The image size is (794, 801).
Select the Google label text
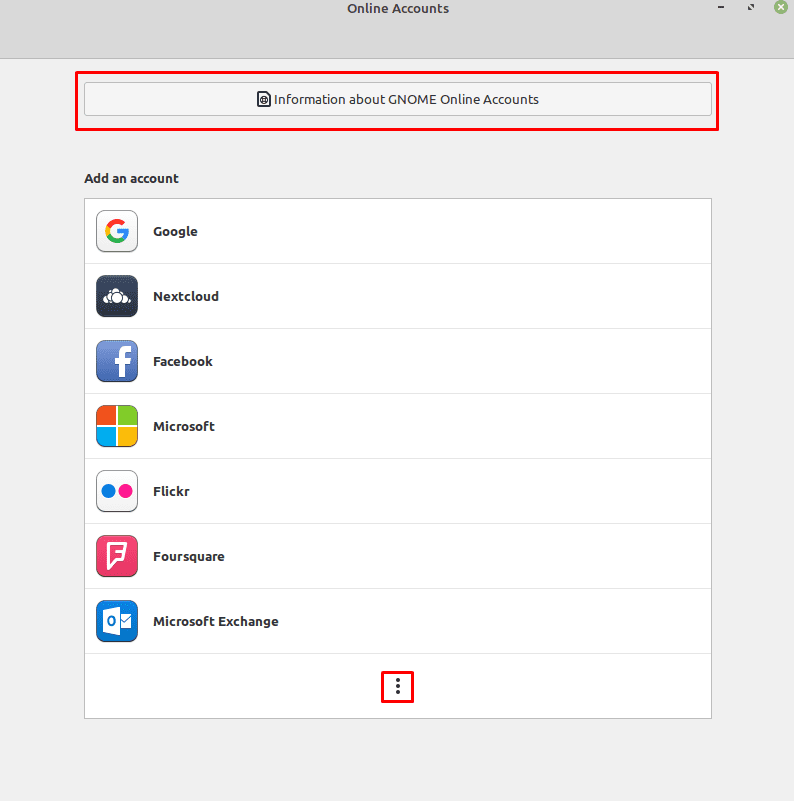(x=175, y=231)
